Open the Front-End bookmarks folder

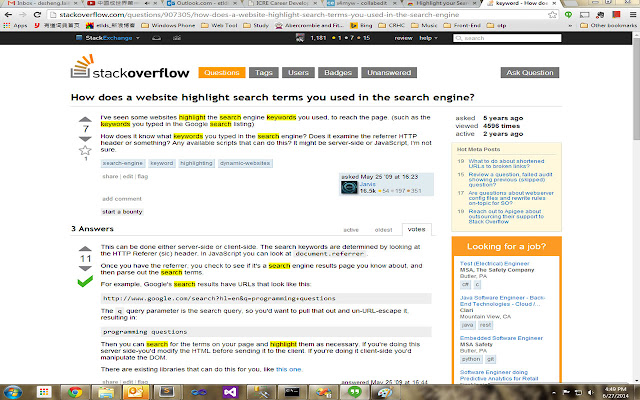(x=462, y=25)
